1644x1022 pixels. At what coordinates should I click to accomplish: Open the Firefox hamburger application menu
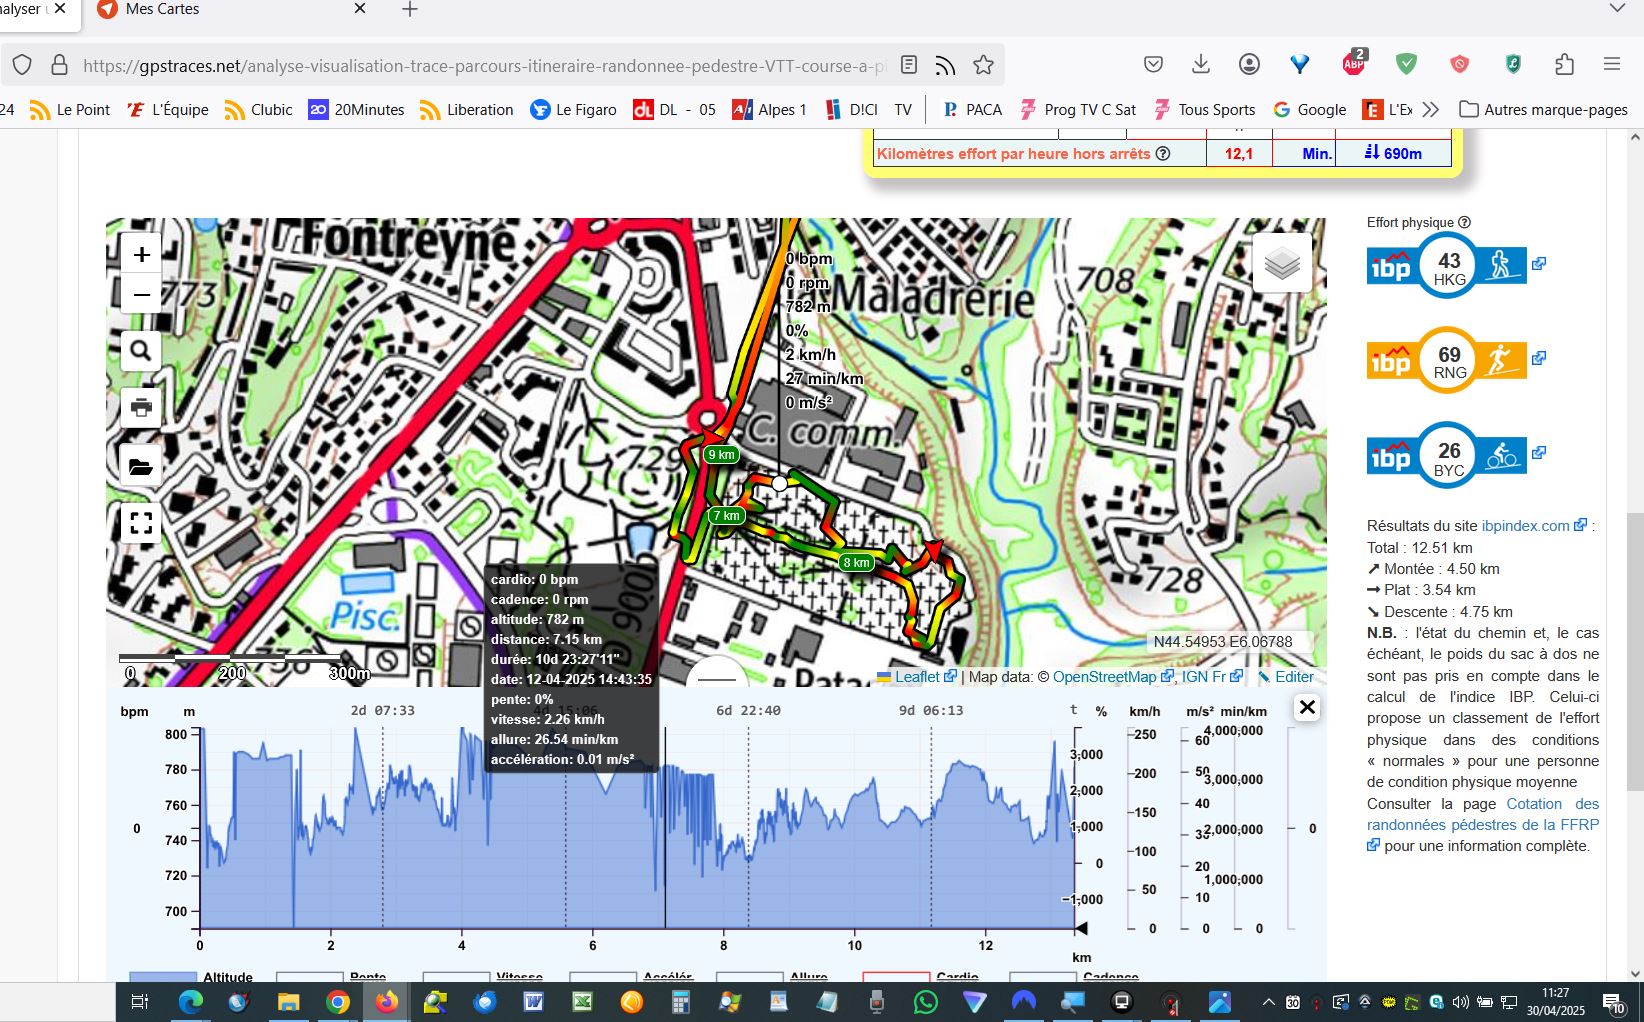(x=1612, y=65)
